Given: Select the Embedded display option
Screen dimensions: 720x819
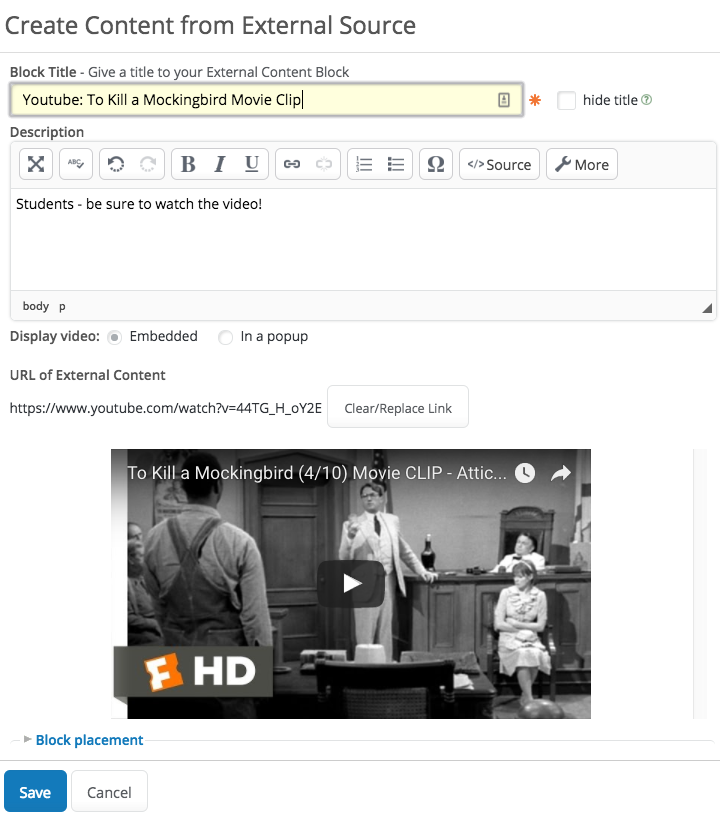Looking at the screenshot, I should (114, 337).
